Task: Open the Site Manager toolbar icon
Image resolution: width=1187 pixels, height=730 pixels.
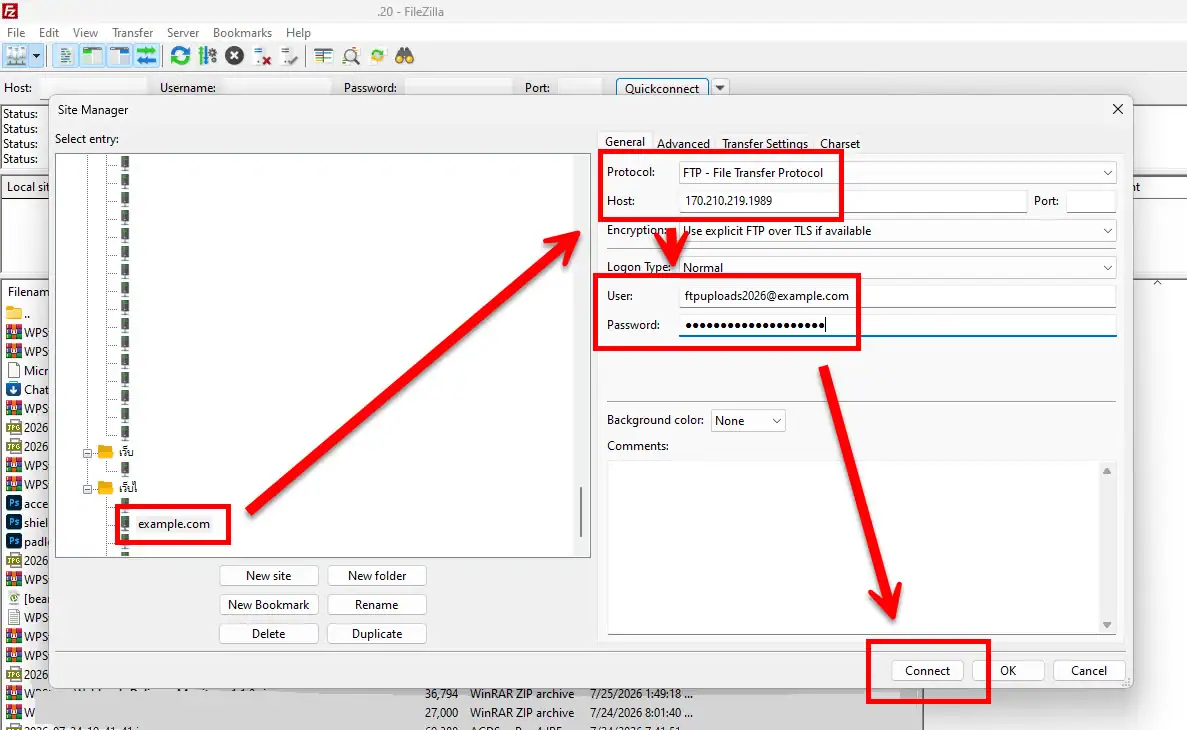Action: [16, 56]
